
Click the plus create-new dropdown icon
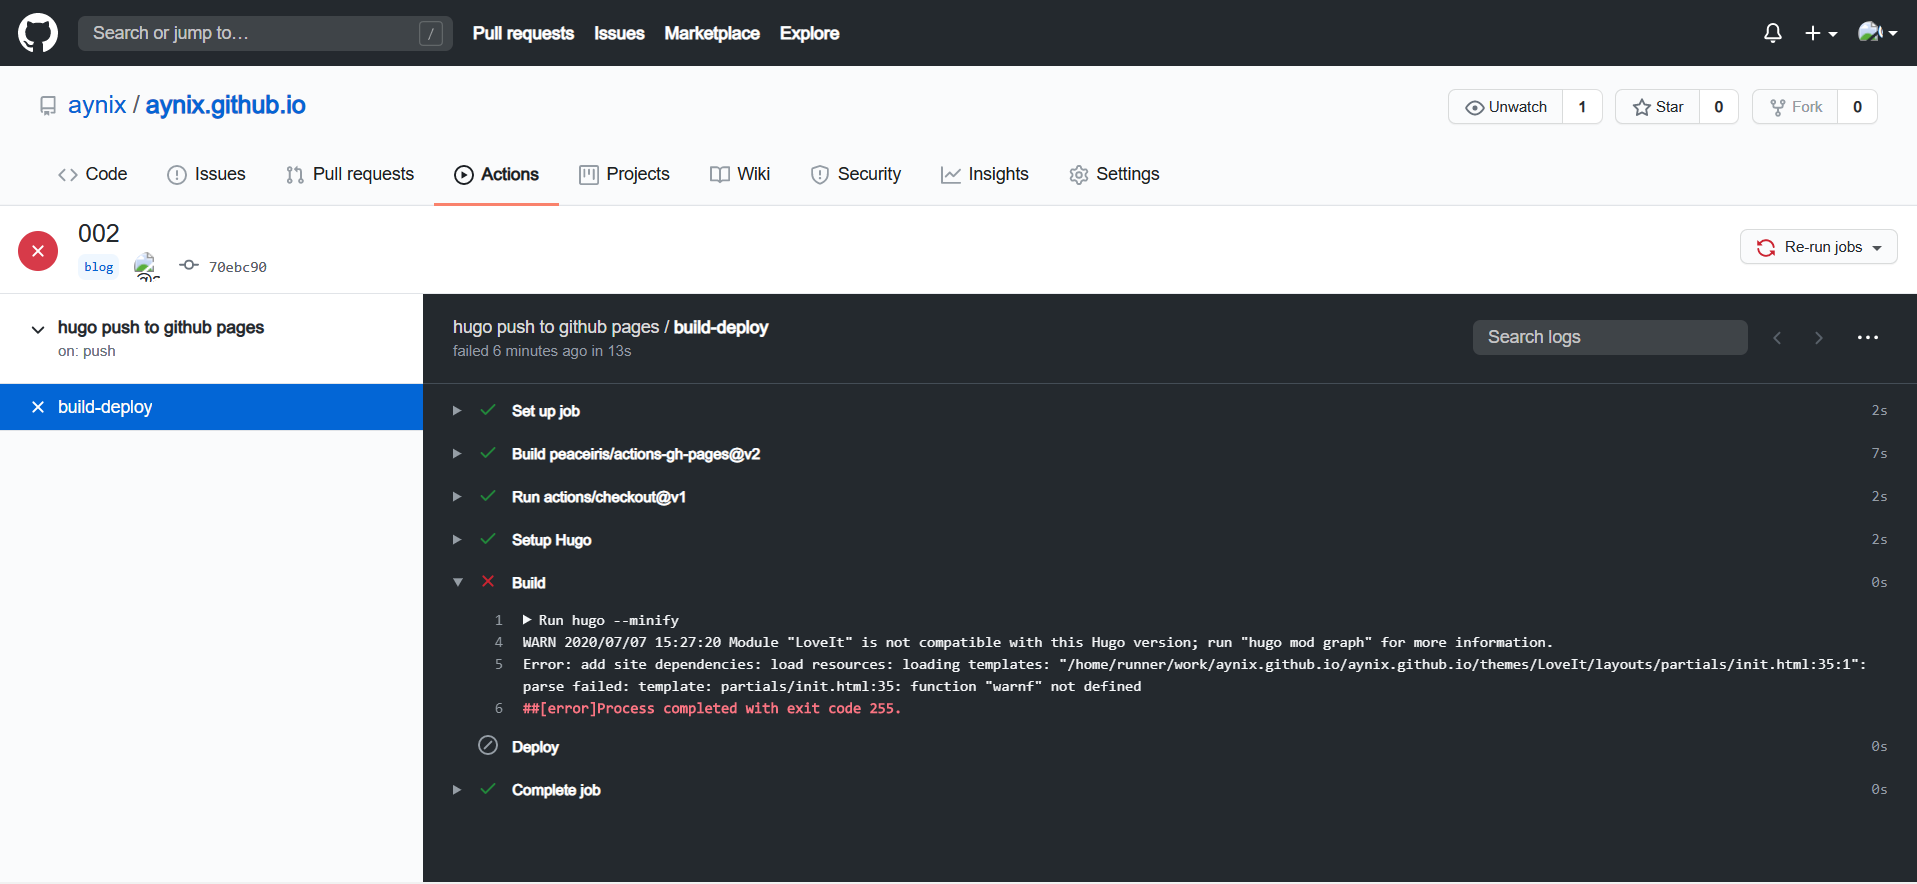tap(1820, 33)
